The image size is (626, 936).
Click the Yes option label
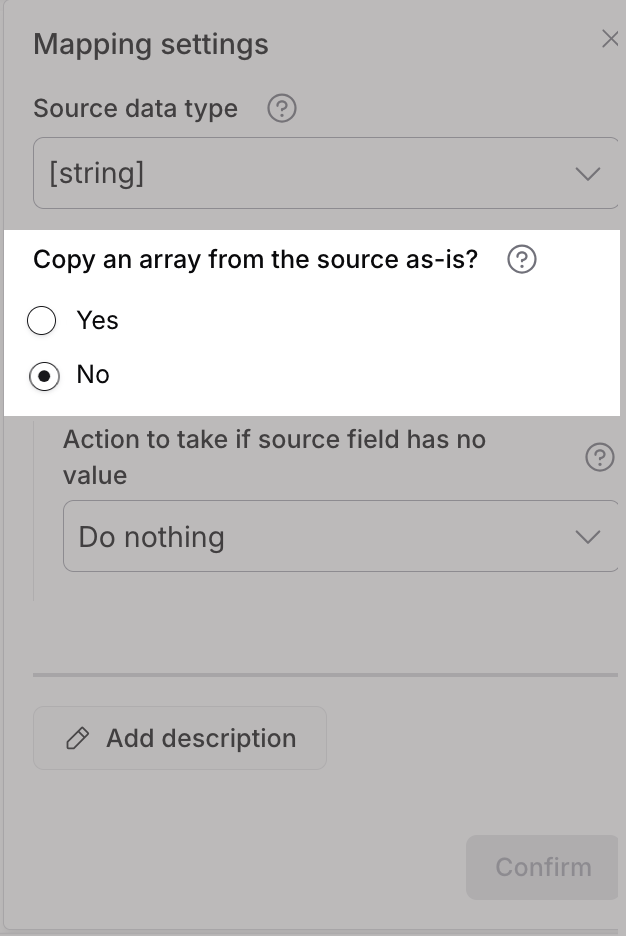pos(97,321)
